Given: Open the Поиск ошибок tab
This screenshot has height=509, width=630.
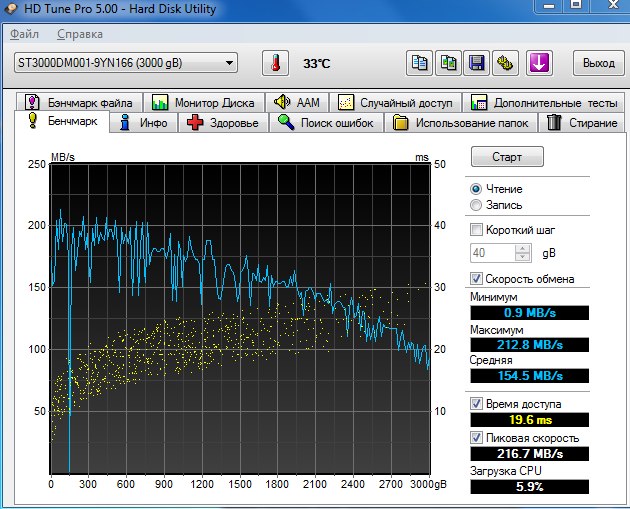Looking at the screenshot, I should point(325,123).
